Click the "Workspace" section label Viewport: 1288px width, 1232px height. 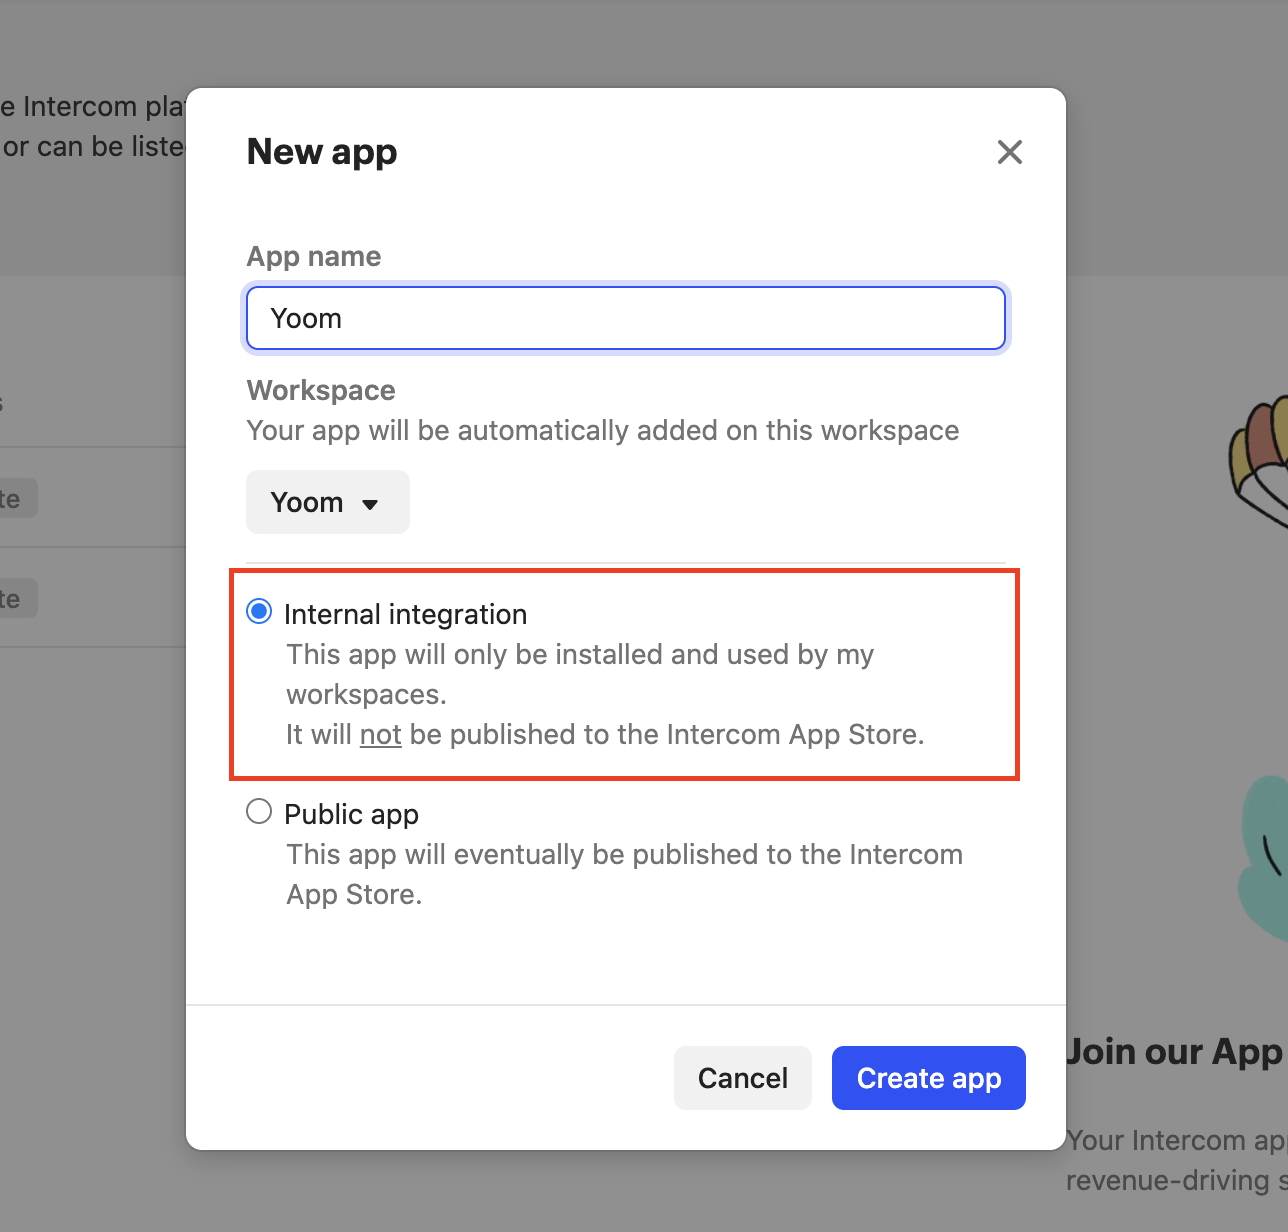[321, 390]
